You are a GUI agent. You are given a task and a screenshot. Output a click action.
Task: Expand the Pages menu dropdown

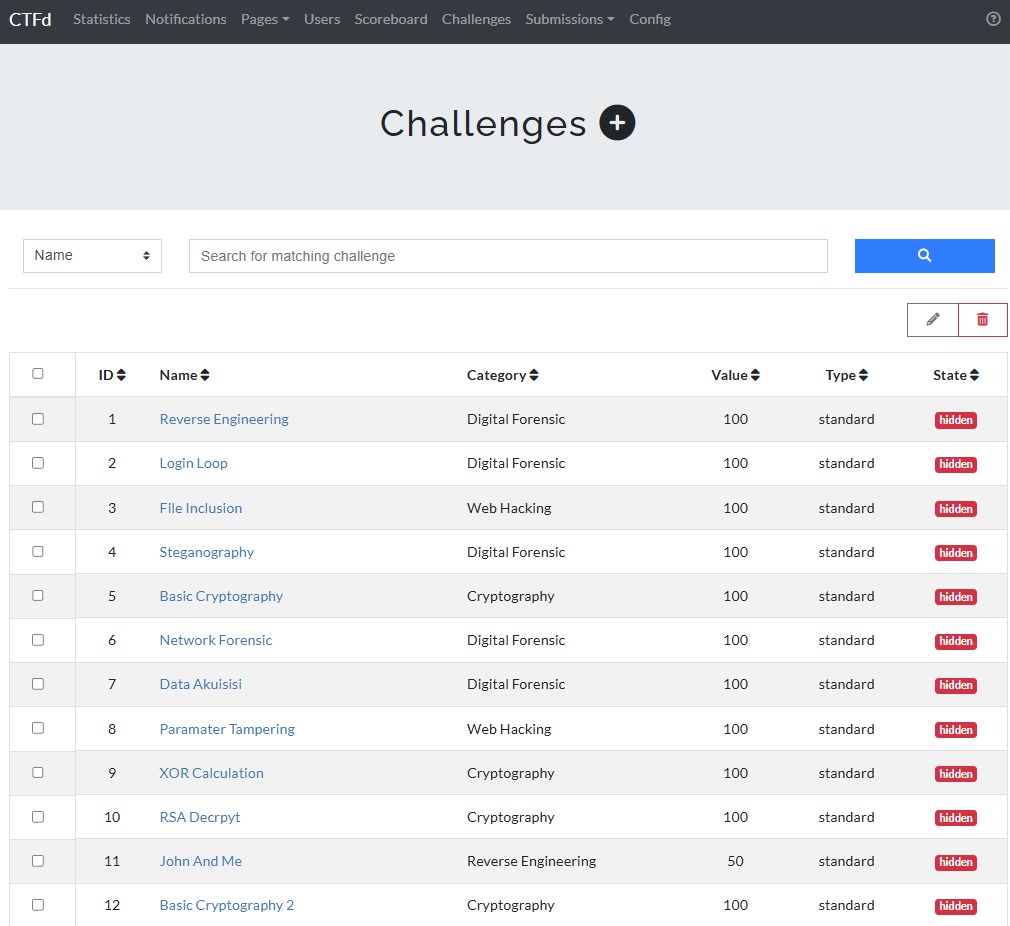pos(265,19)
